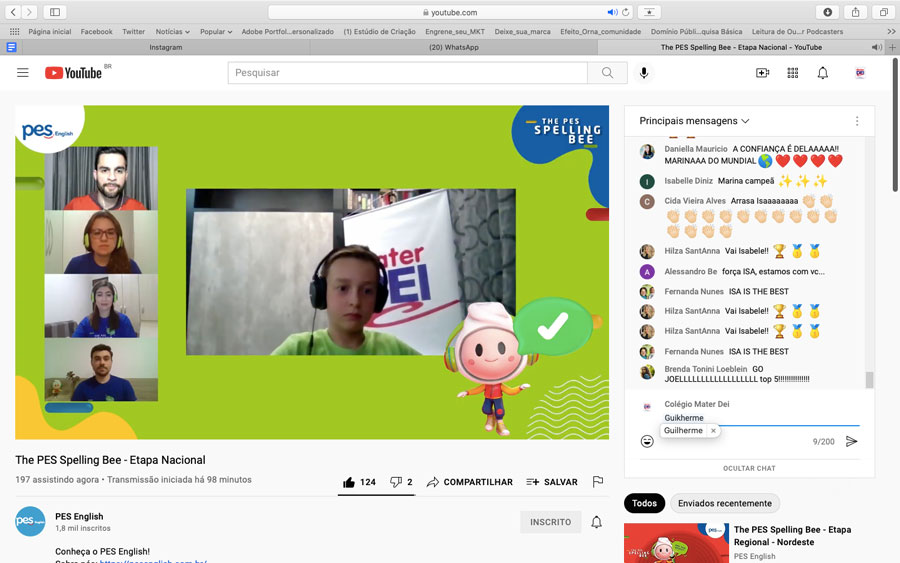
Task: Open Regional Nordeste video thumbnail
Action: (676, 543)
